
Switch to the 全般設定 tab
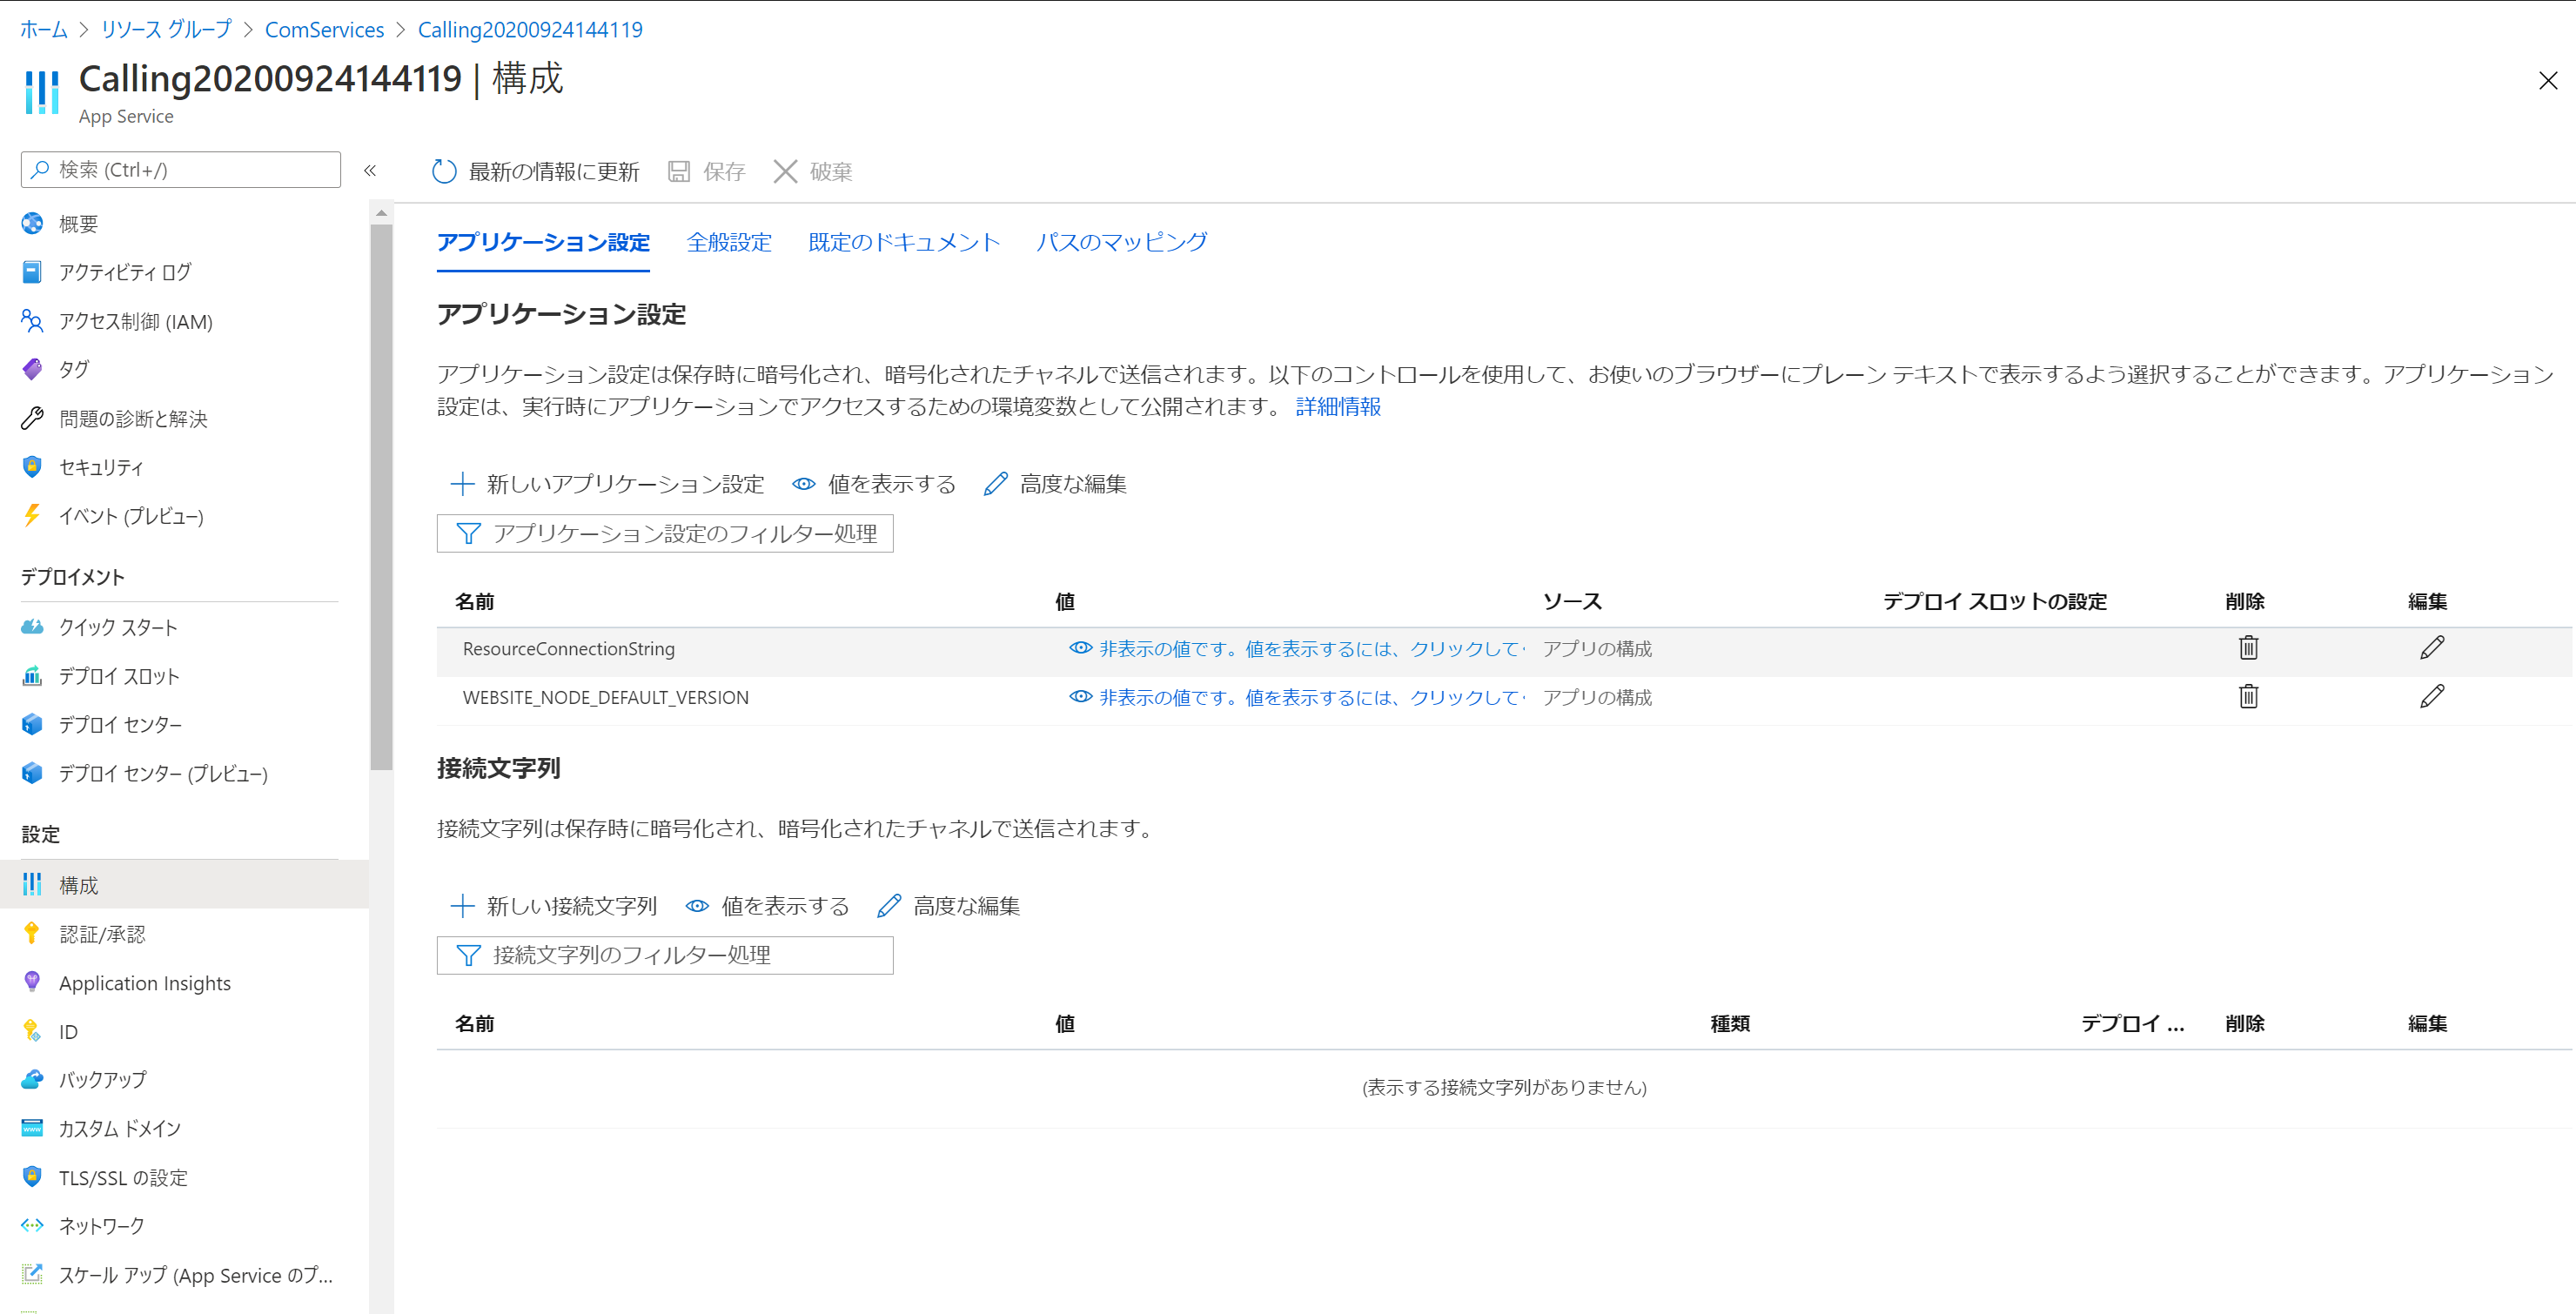click(x=729, y=242)
